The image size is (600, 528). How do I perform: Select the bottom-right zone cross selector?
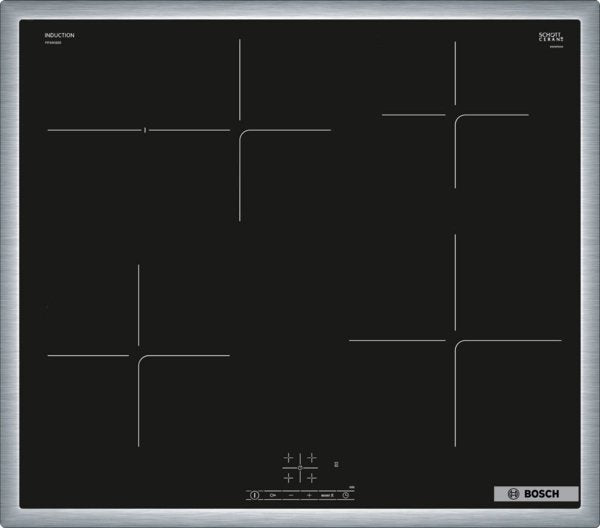pyautogui.click(x=311, y=478)
